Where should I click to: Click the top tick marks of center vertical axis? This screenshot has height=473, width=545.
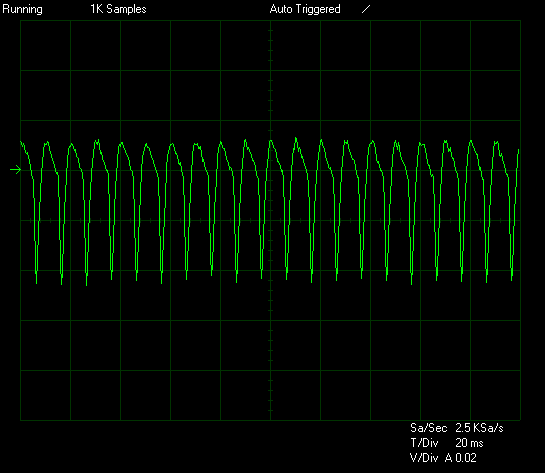click(270, 45)
